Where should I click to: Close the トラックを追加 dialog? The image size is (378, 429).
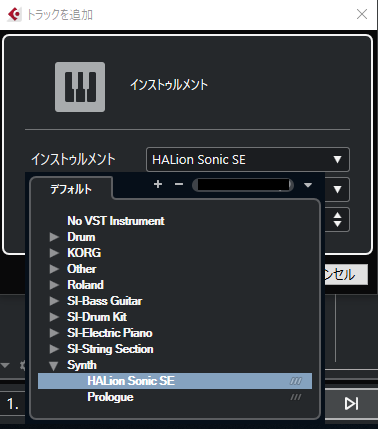(362, 14)
